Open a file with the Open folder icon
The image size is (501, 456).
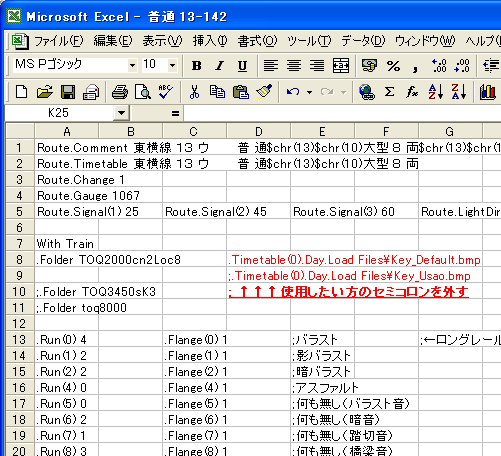click(x=45, y=92)
